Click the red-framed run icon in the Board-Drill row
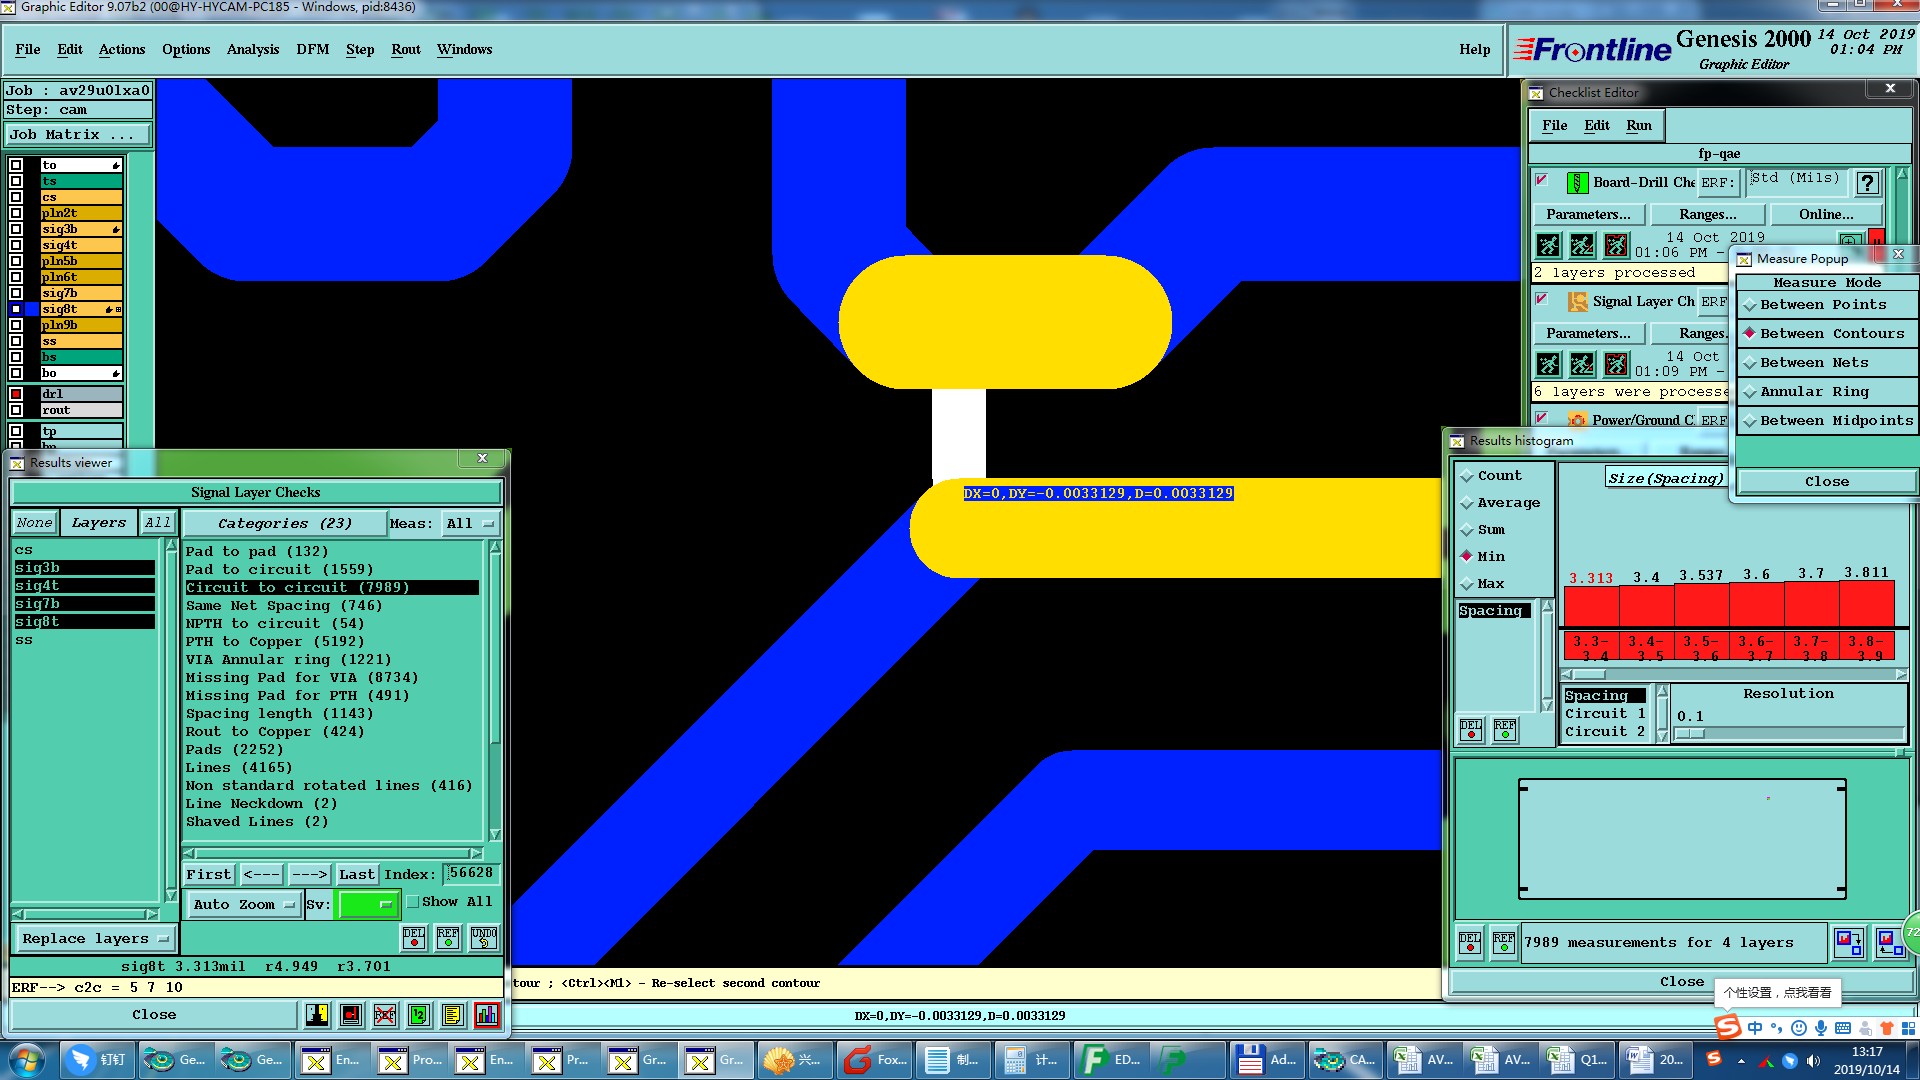This screenshot has width=1920, height=1080. pos(1616,245)
